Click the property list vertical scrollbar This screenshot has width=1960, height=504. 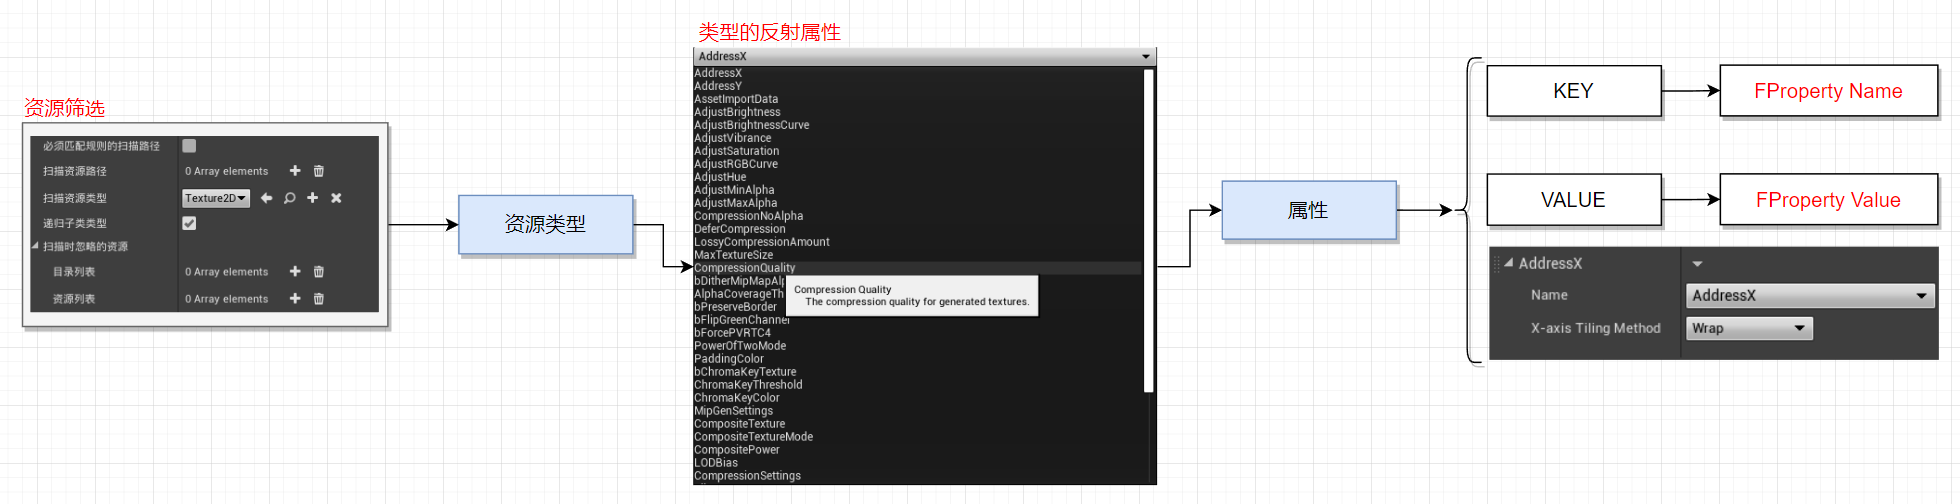point(1148,230)
